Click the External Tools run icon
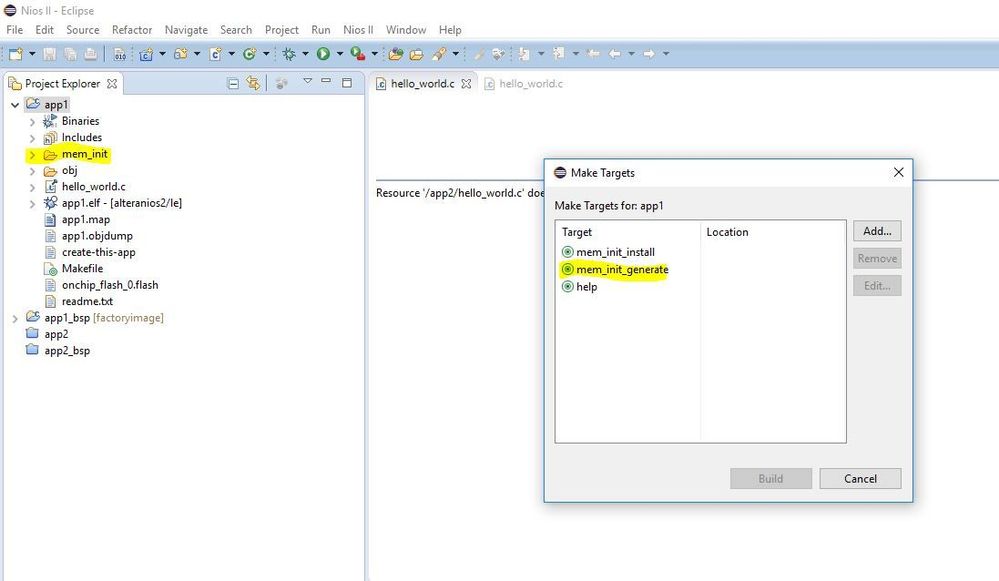Viewport: 999px width, 581px height. pyautogui.click(x=358, y=54)
